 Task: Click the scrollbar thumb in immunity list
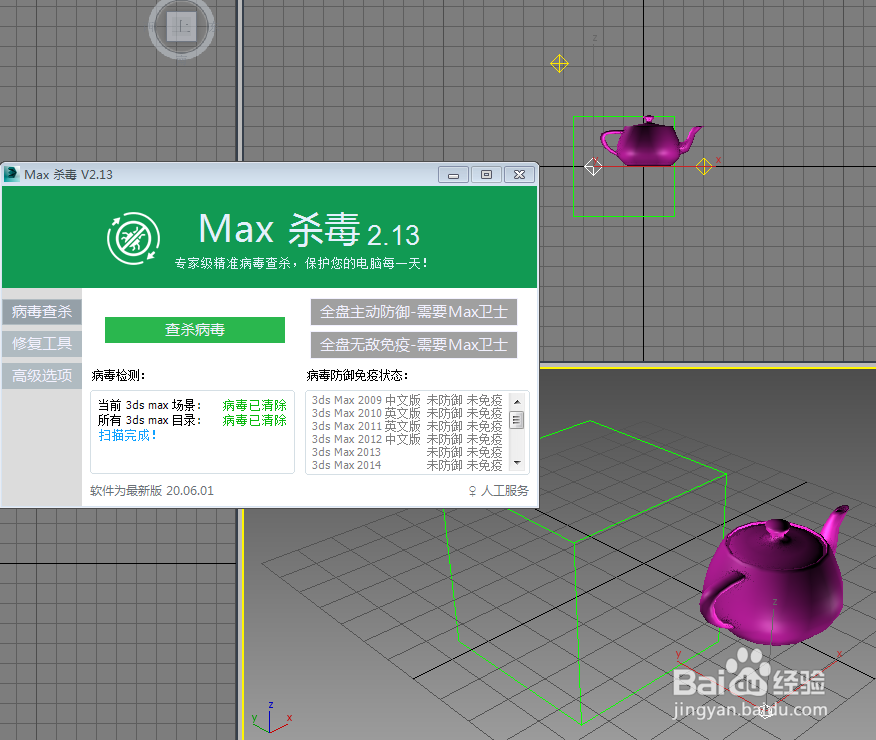pos(517,419)
